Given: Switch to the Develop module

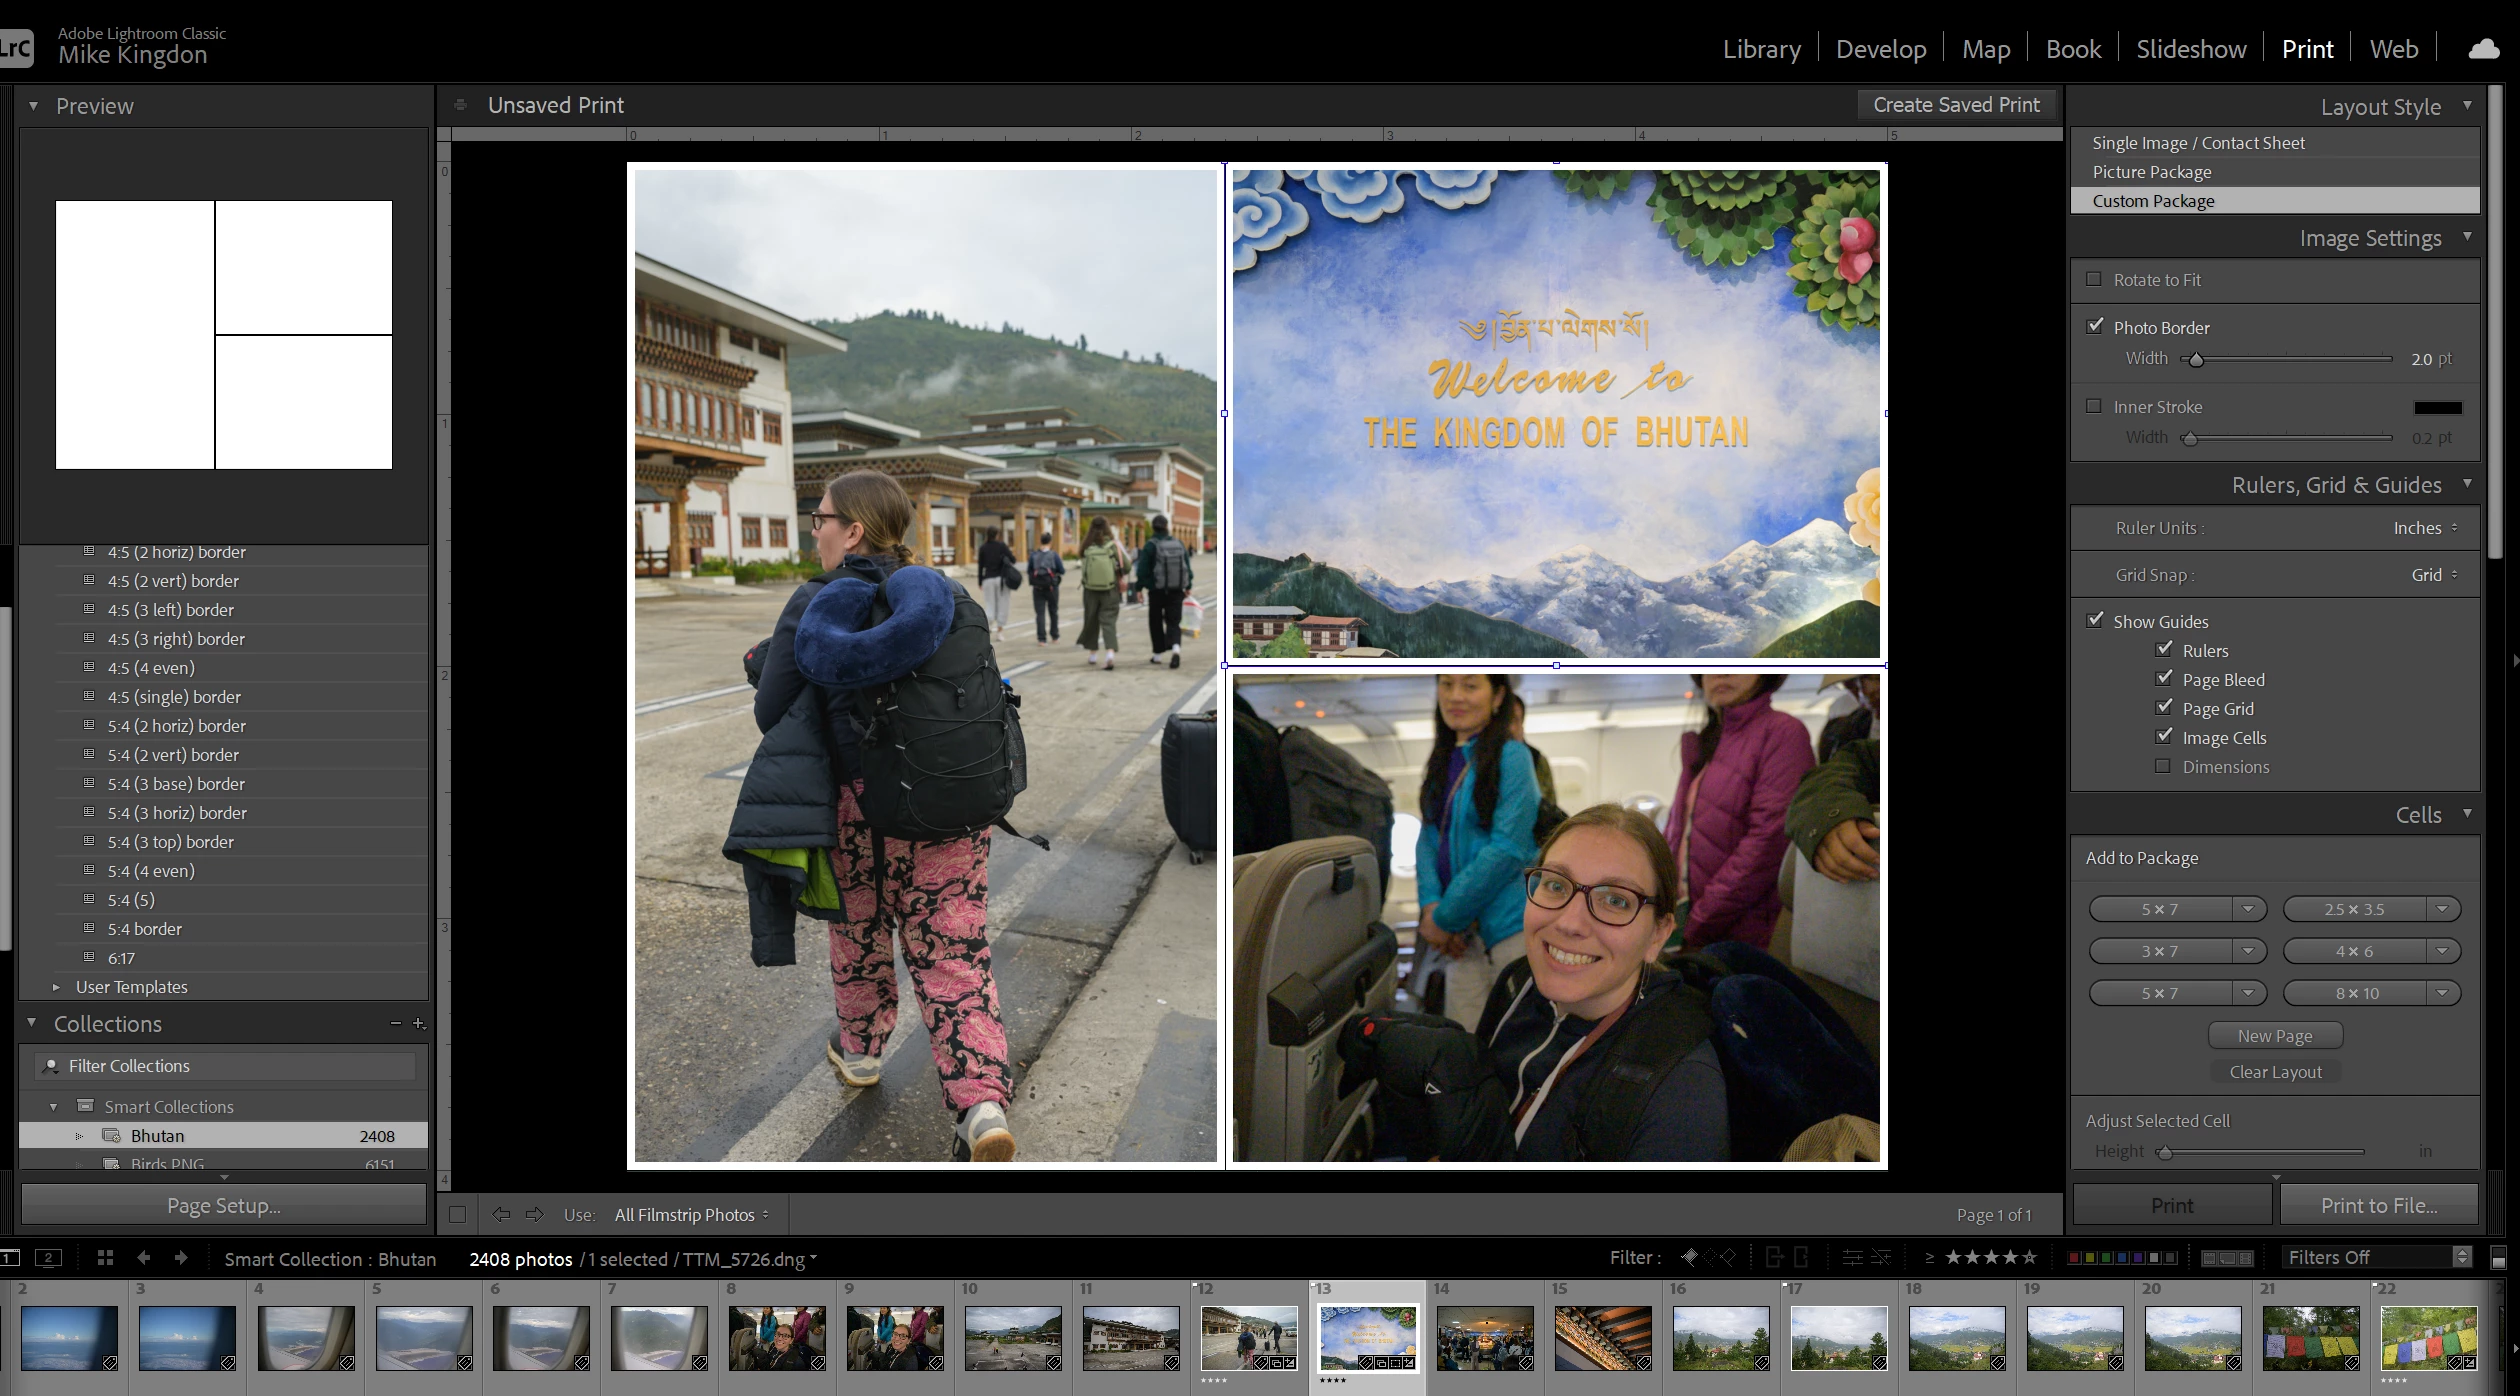Looking at the screenshot, I should click(1880, 49).
